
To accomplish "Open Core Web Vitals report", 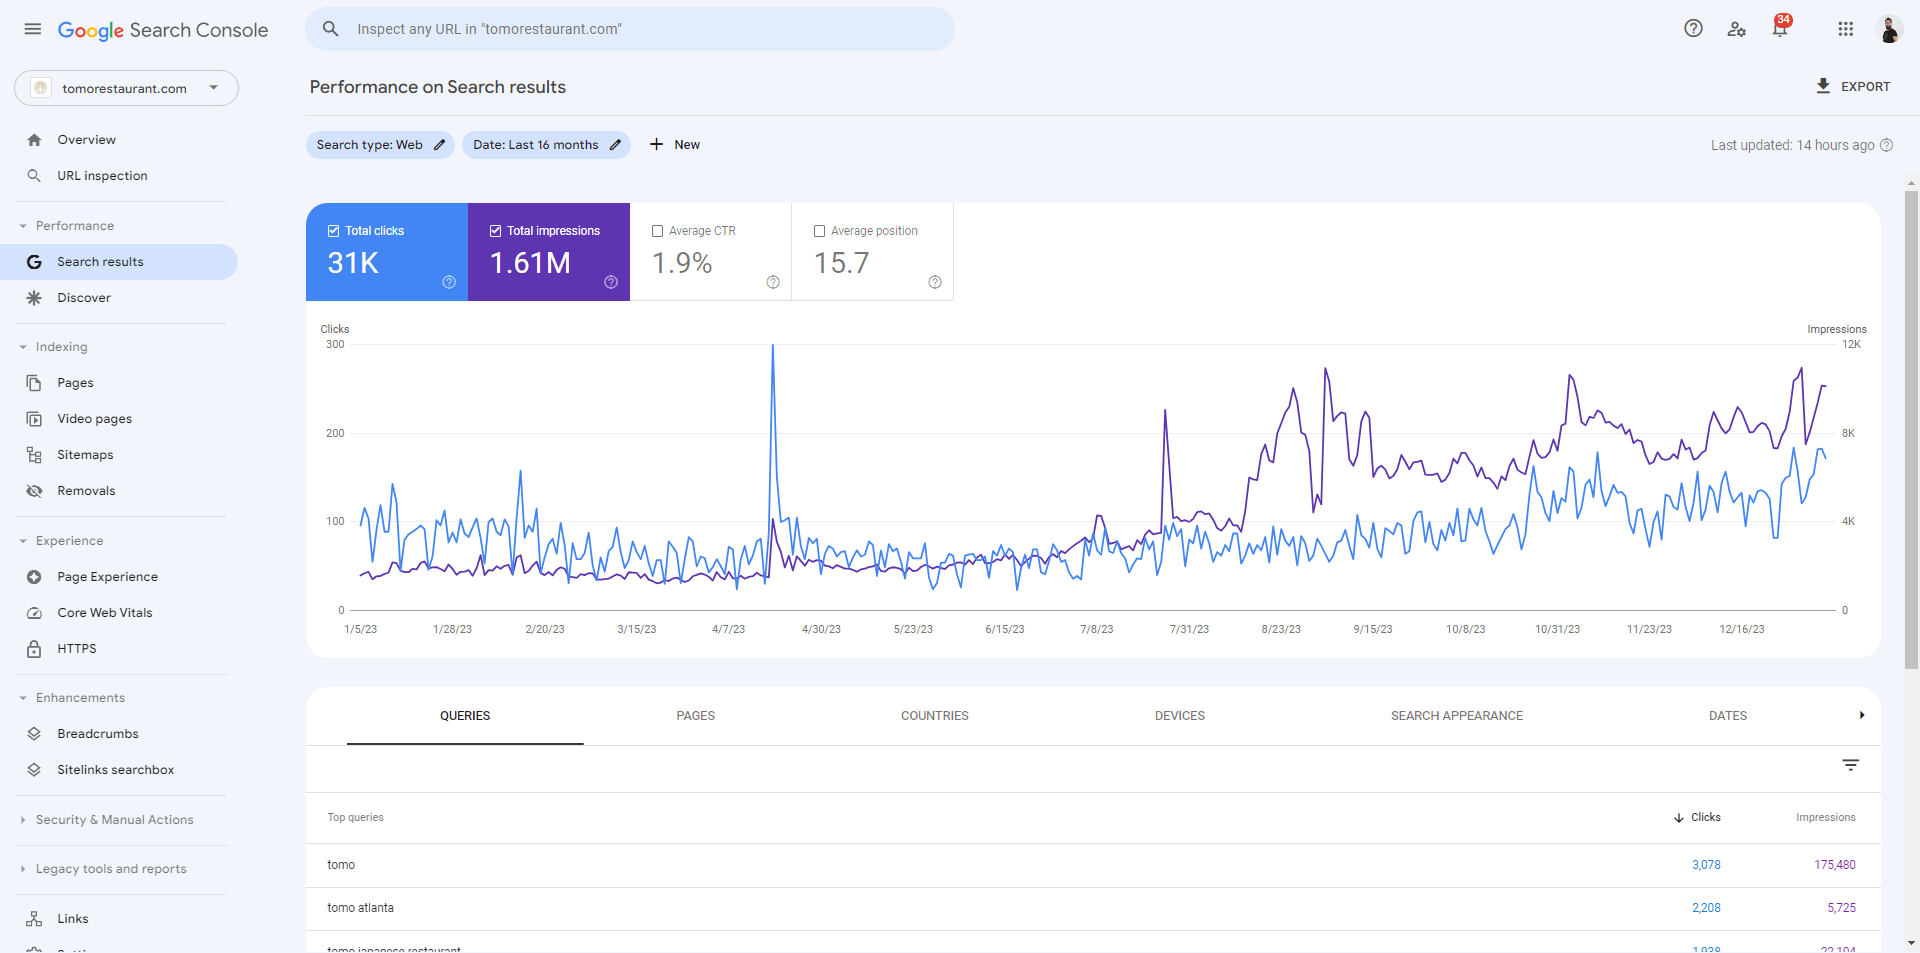I will 104,612.
